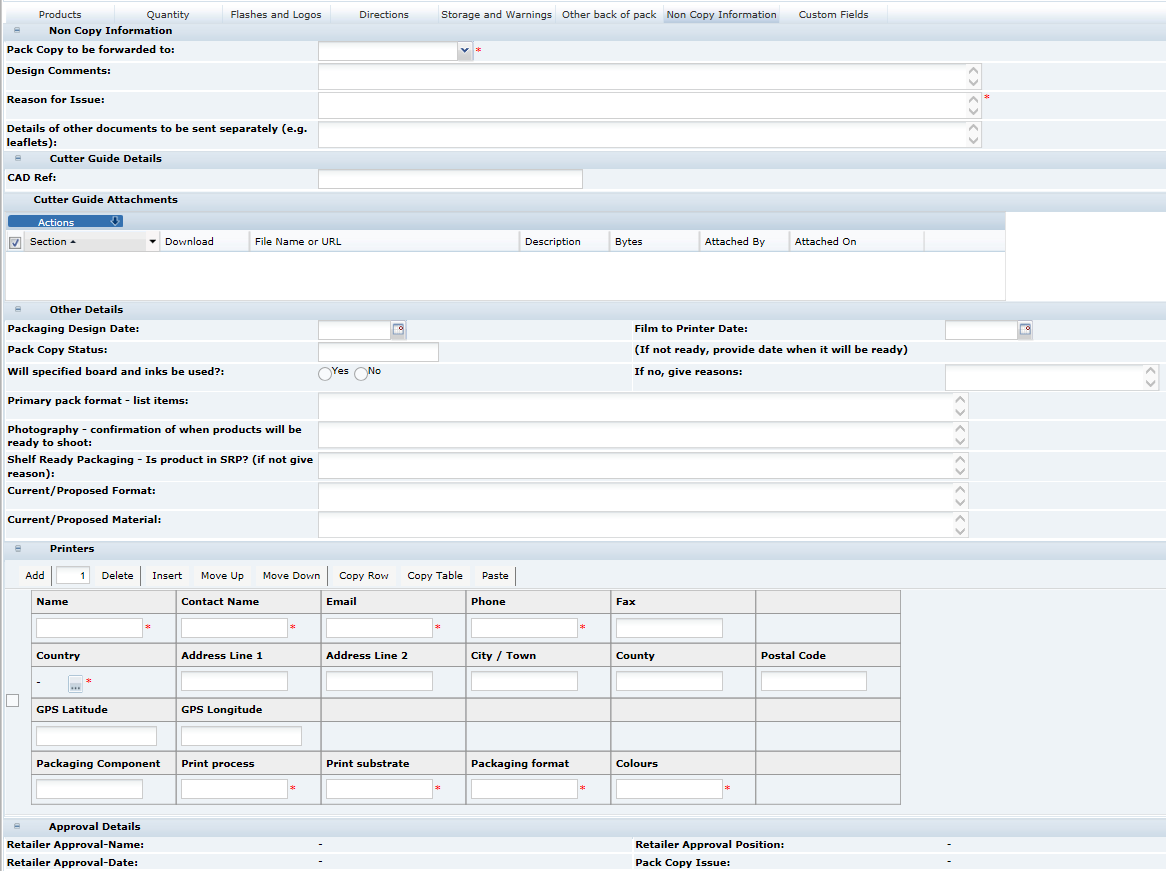Select No for specified board and inks

coord(361,373)
